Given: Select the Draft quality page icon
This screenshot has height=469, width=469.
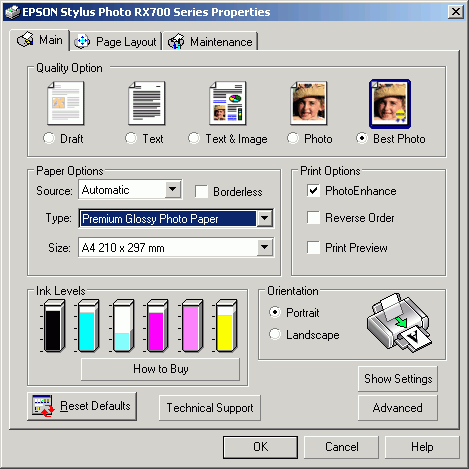Looking at the screenshot, I should 66,103.
